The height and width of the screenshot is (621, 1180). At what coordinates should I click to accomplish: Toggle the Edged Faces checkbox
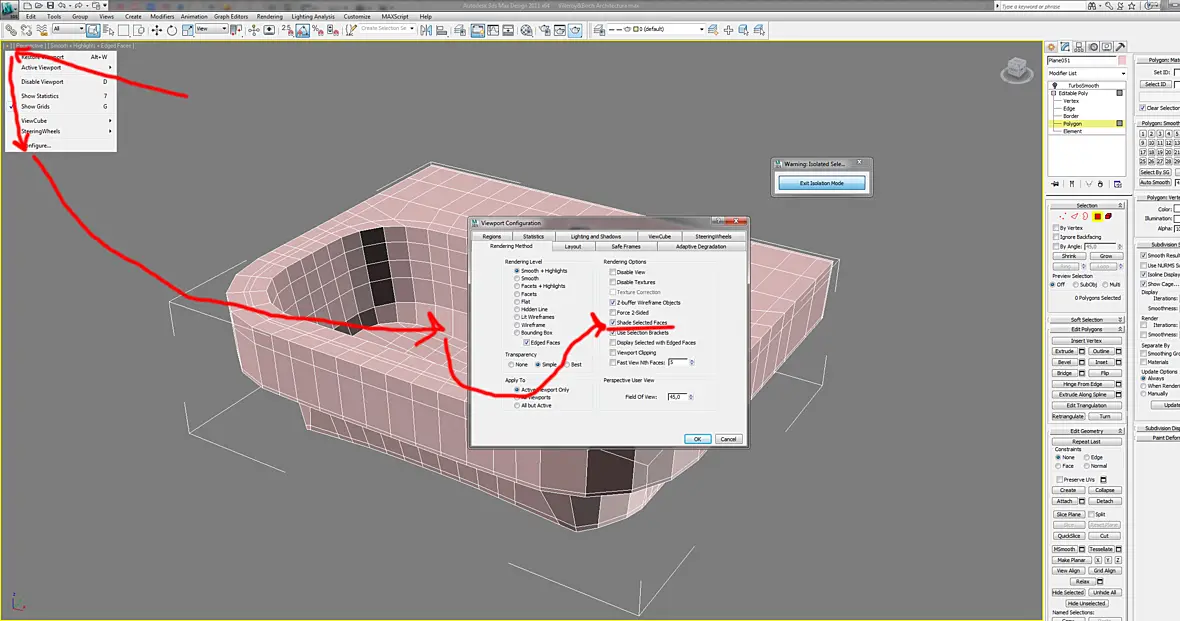click(526, 342)
